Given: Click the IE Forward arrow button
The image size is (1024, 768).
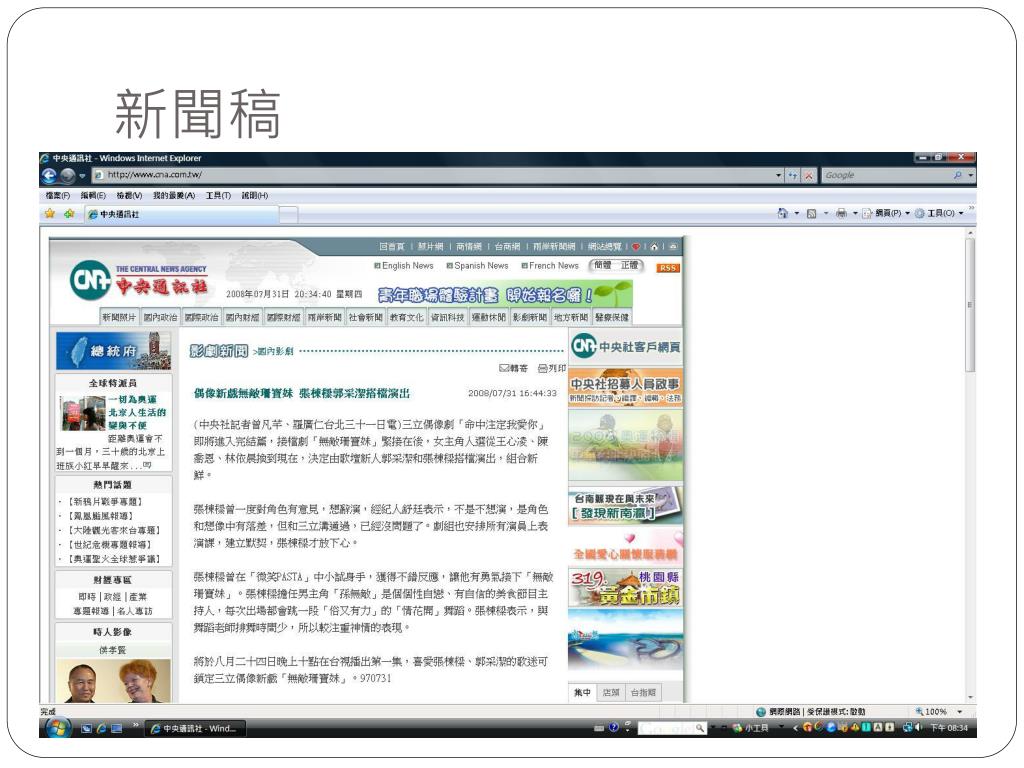Looking at the screenshot, I should click(67, 175).
